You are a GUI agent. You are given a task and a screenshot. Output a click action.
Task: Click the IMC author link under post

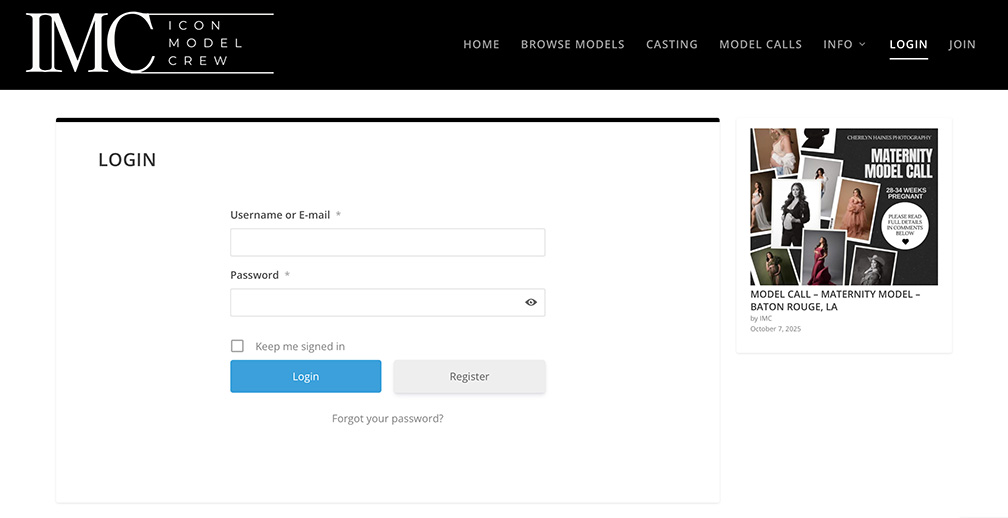(x=765, y=319)
